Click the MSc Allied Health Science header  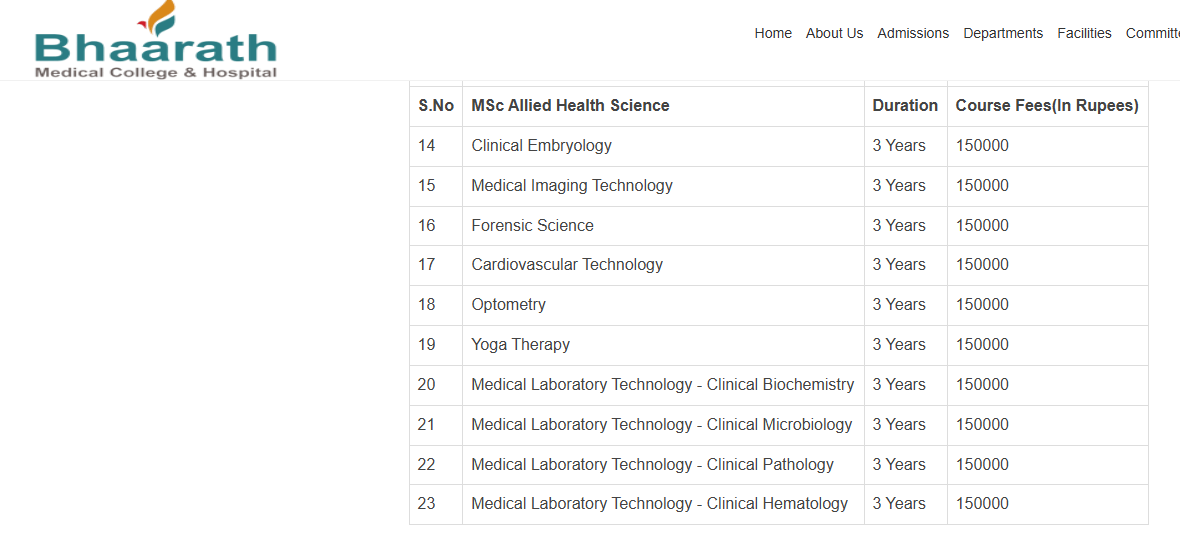pyautogui.click(x=570, y=105)
